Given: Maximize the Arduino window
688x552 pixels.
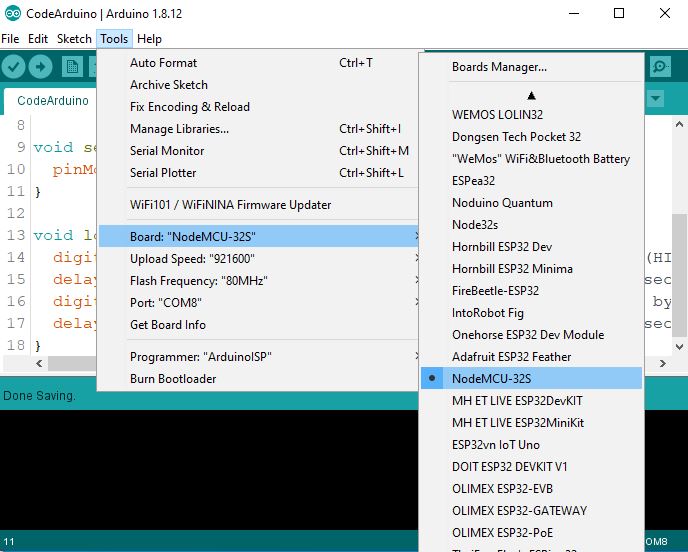Looking at the screenshot, I should (619, 14).
